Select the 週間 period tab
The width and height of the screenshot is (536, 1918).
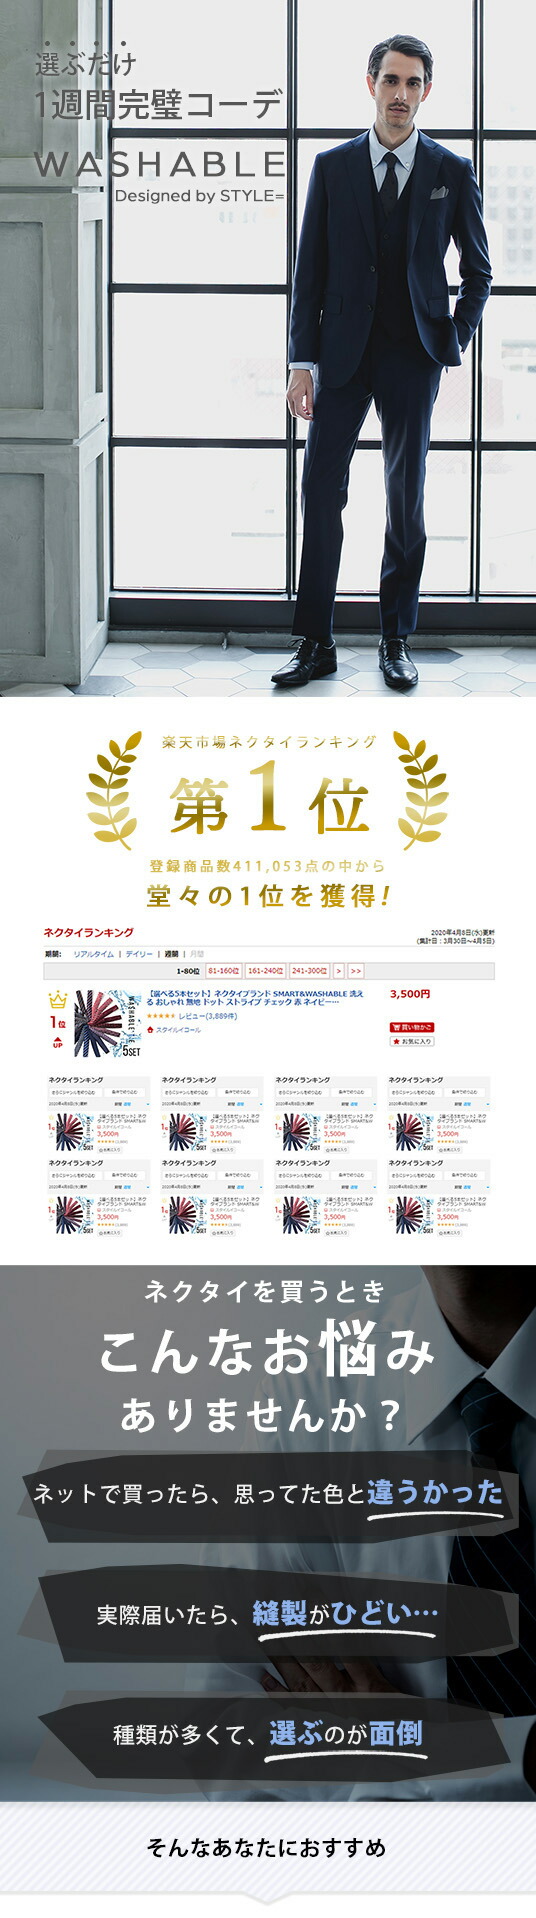172,954
